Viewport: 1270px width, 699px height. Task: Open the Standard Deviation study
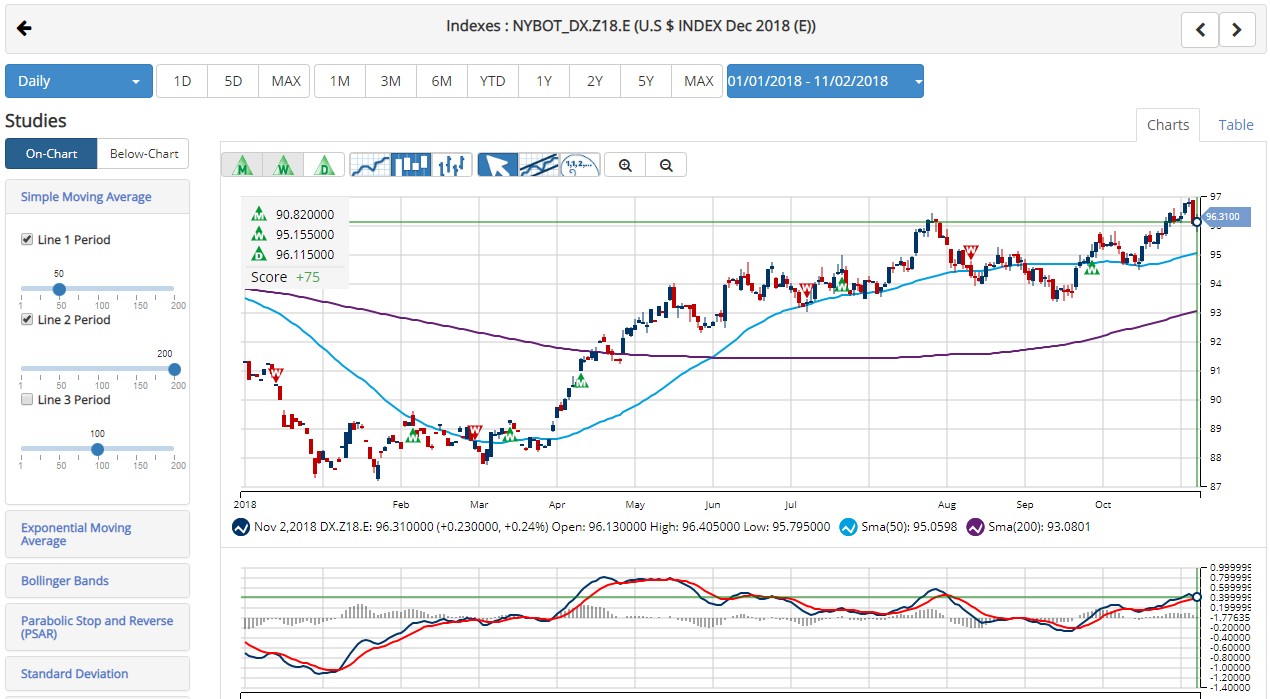[x=75, y=673]
